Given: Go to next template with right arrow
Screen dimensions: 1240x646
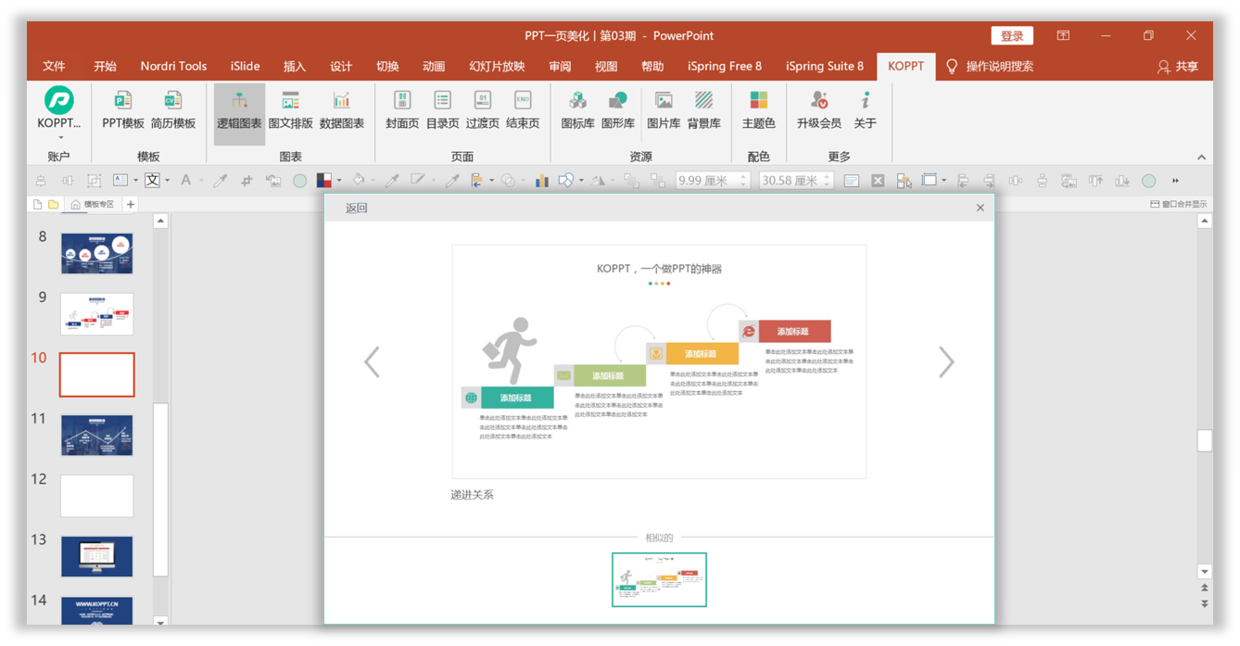Looking at the screenshot, I should (x=946, y=362).
